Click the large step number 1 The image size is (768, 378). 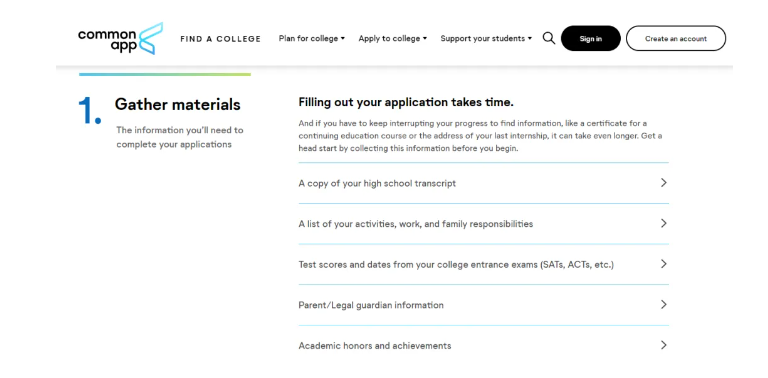[x=90, y=110]
